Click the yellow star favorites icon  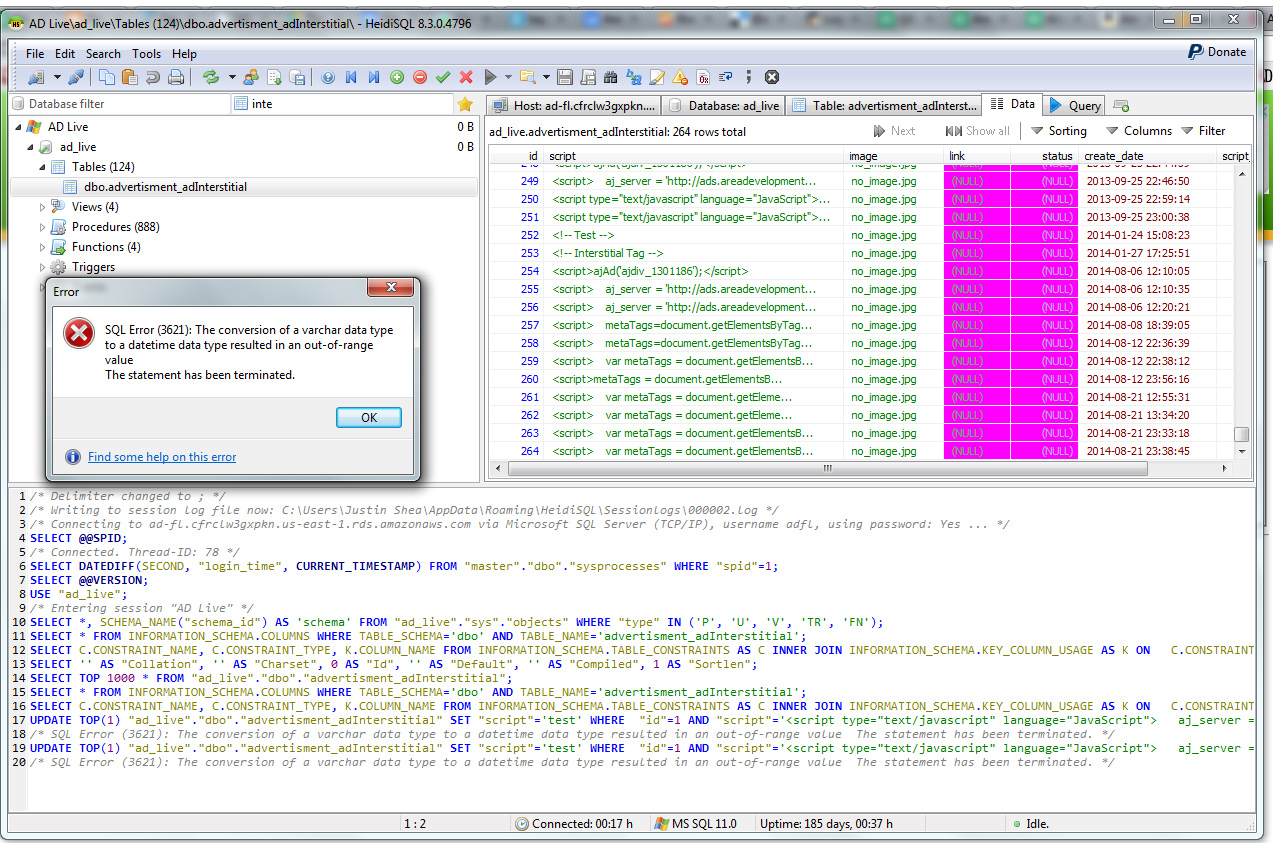point(465,104)
